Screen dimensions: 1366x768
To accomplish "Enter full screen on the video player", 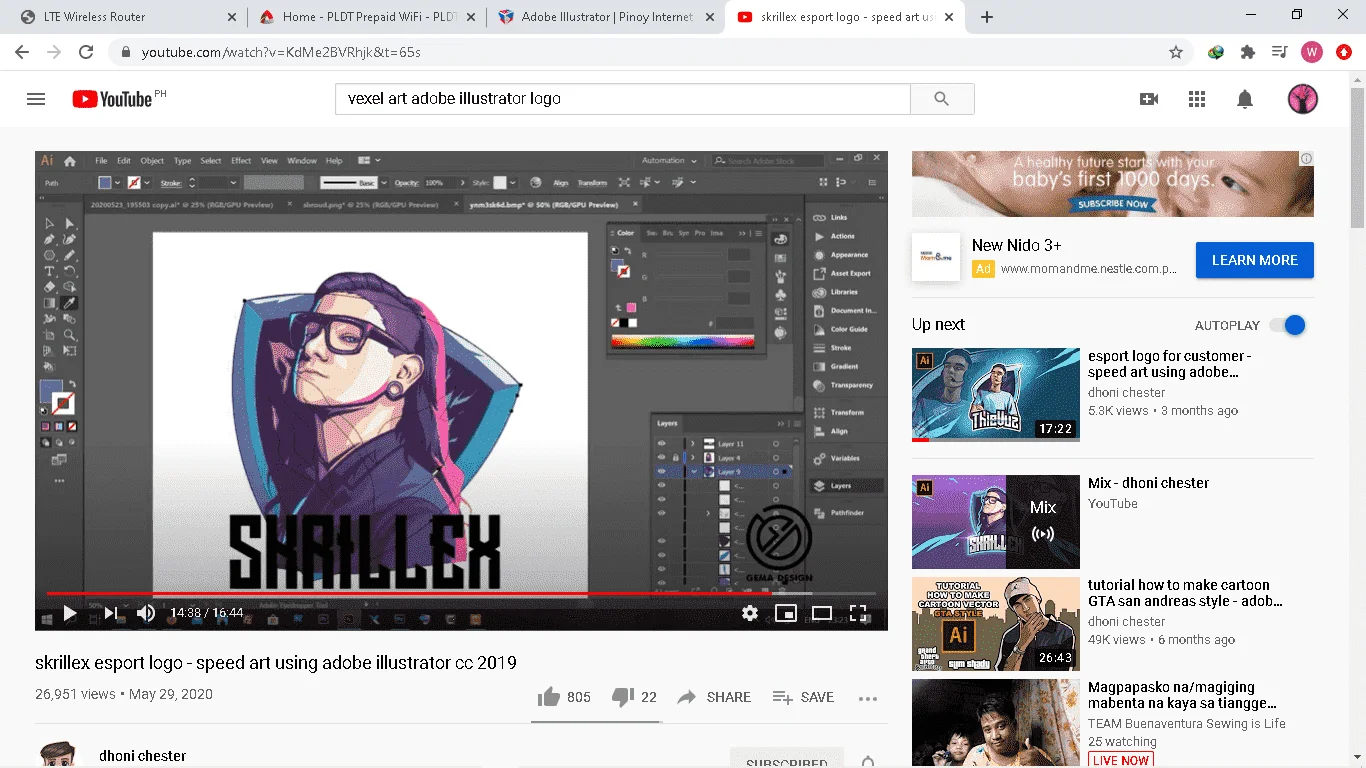I will coord(858,613).
